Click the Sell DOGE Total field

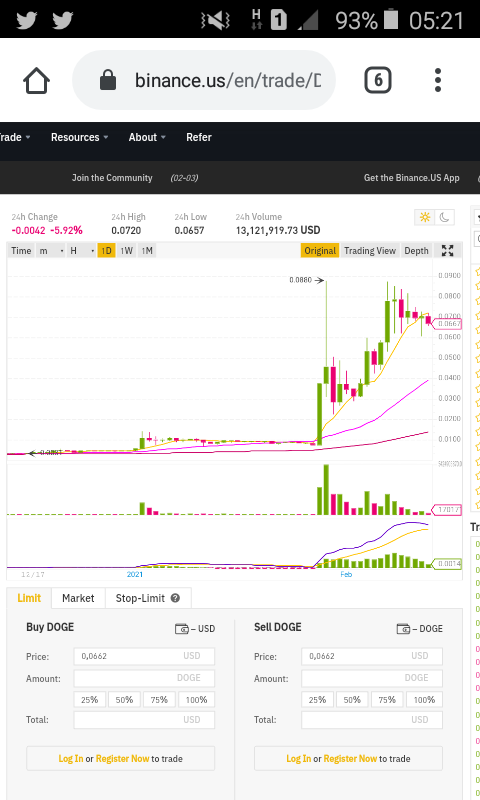[x=372, y=720]
